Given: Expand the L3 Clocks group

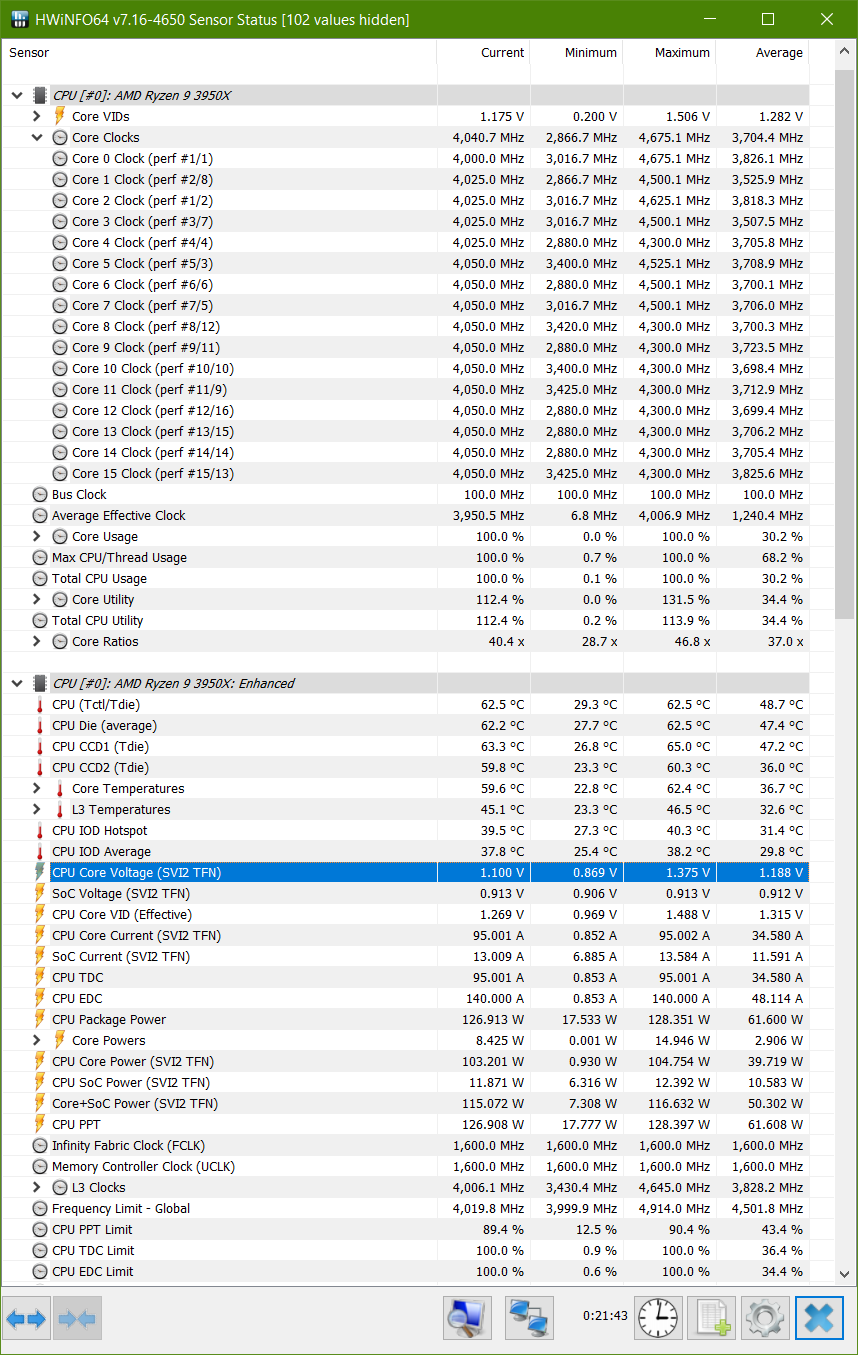Looking at the screenshot, I should (x=37, y=1188).
